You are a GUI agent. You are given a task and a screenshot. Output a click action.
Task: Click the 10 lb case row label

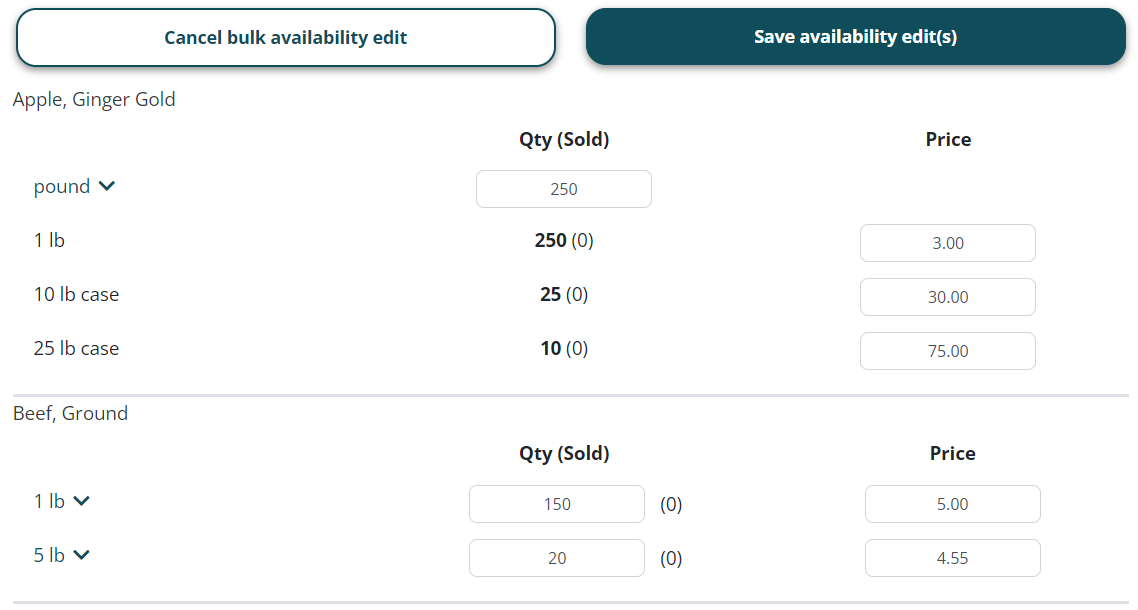pyautogui.click(x=76, y=294)
